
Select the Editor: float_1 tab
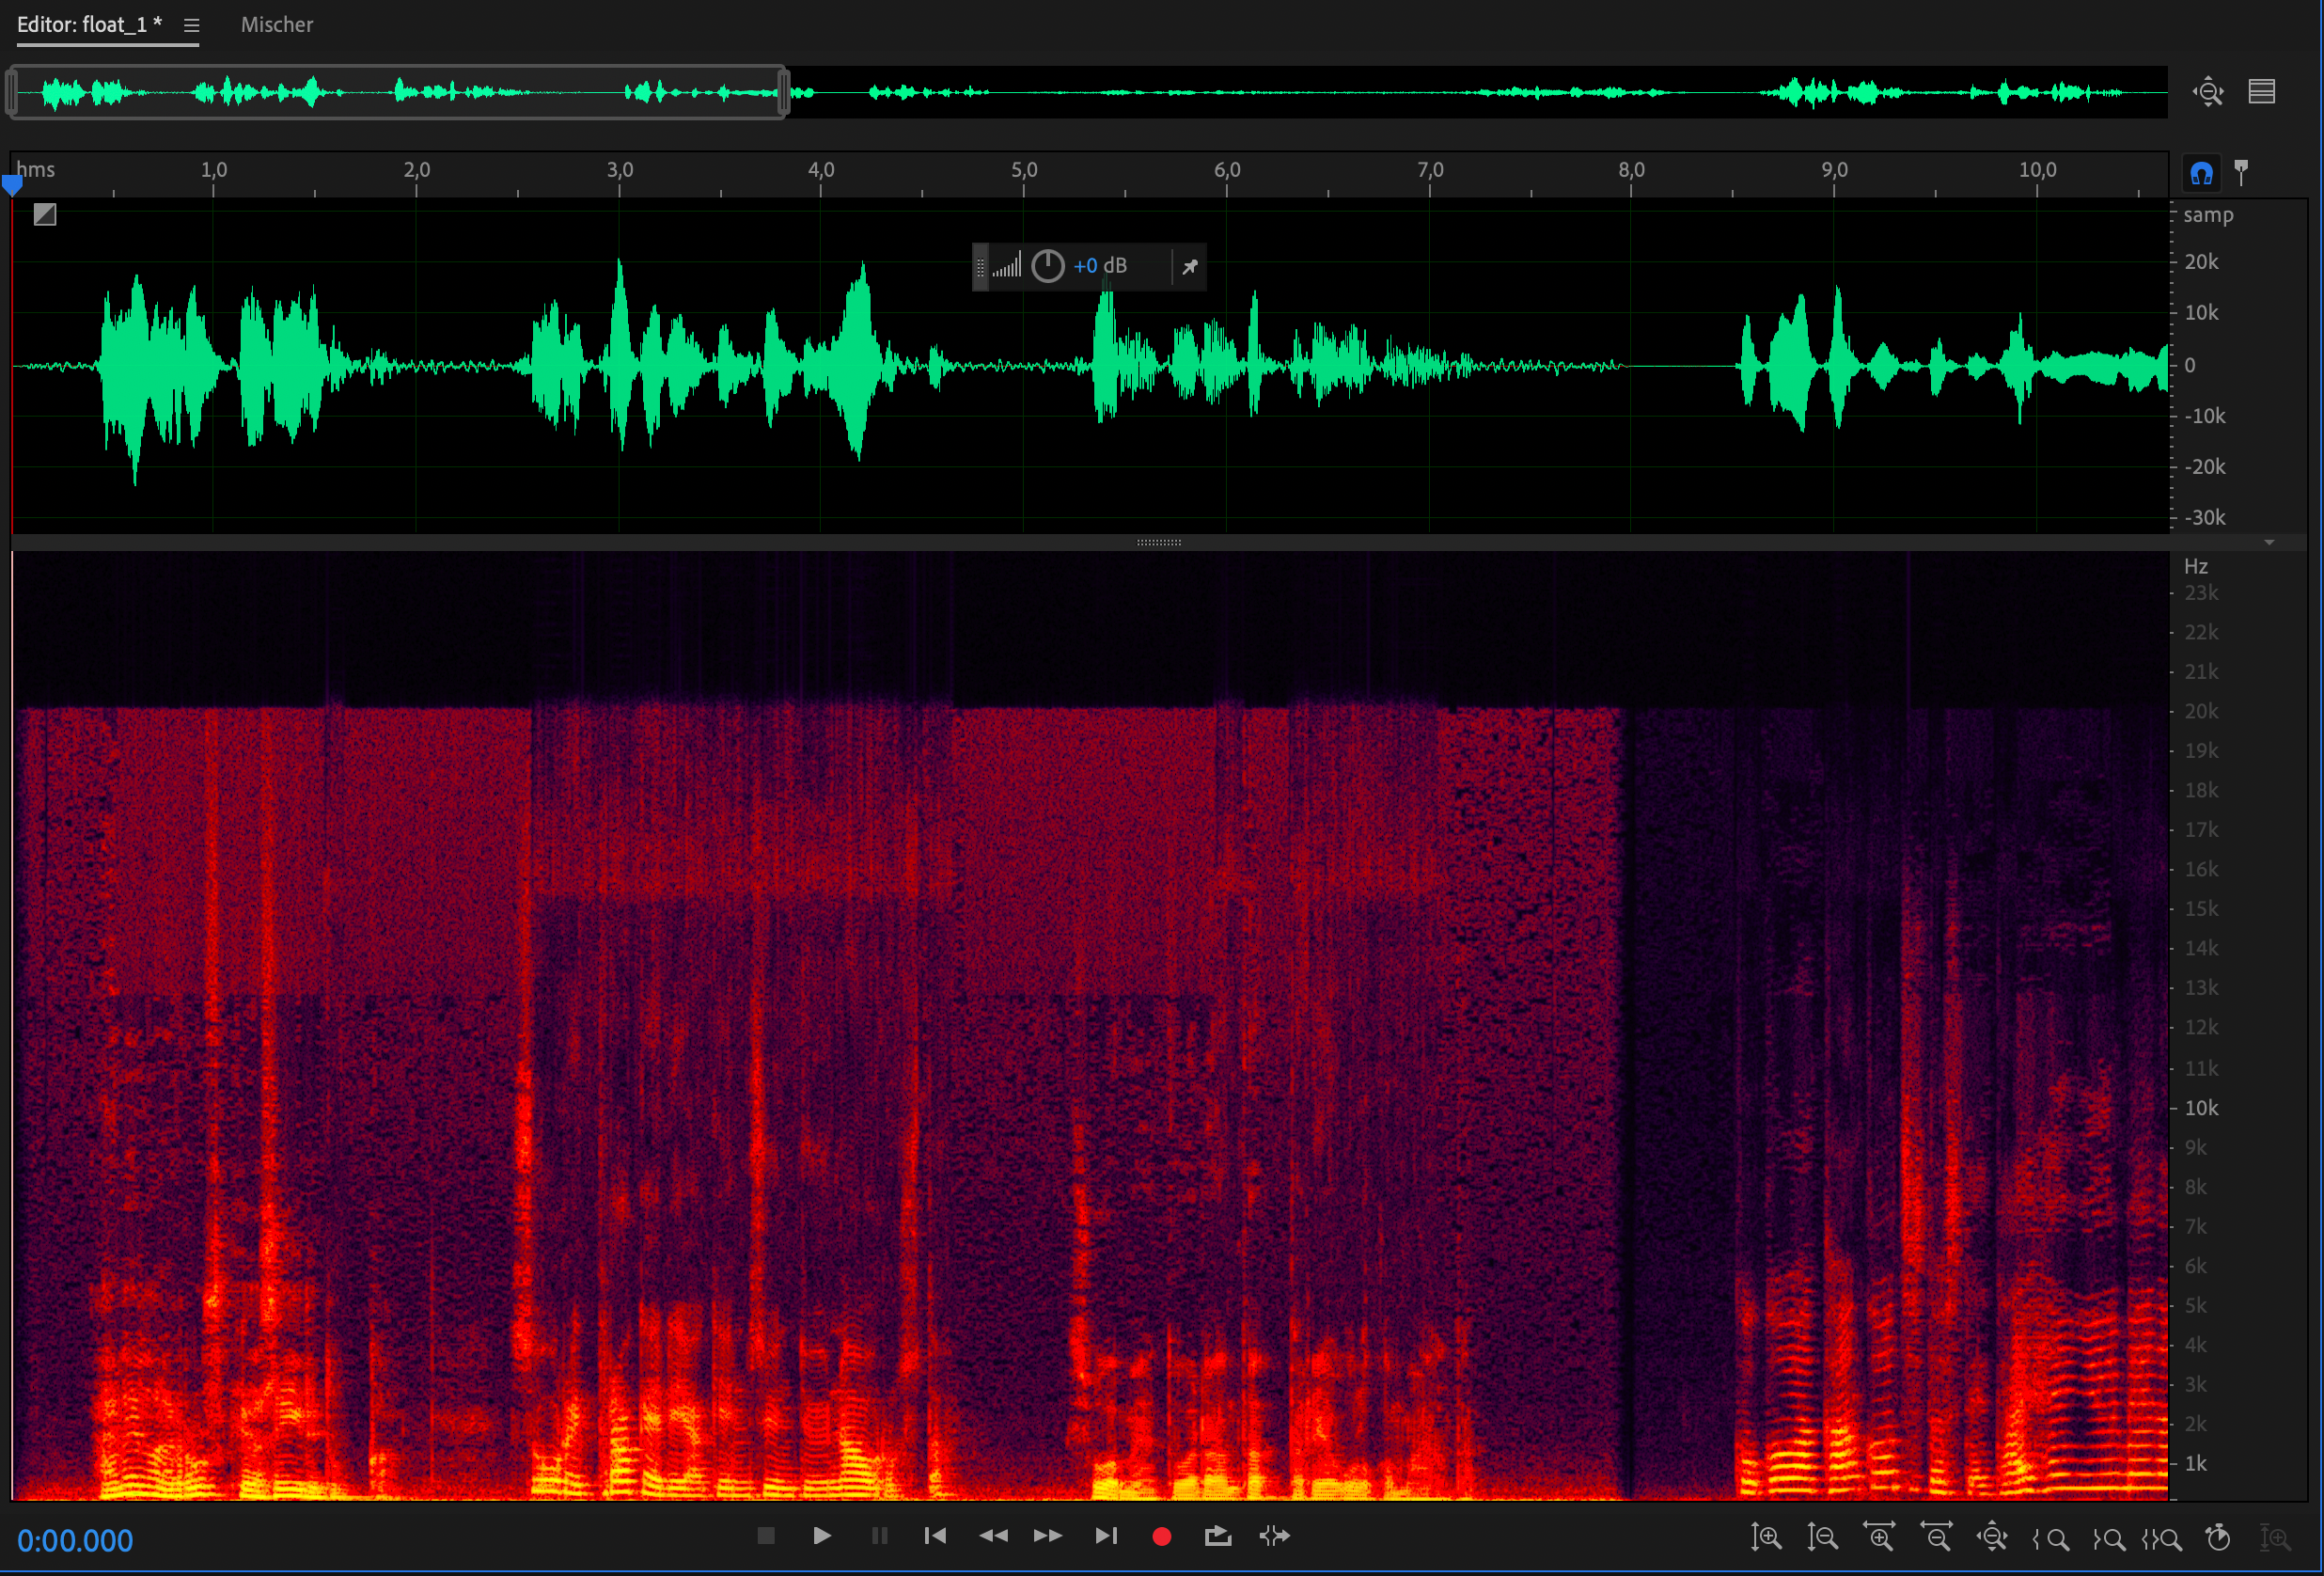pos(89,25)
